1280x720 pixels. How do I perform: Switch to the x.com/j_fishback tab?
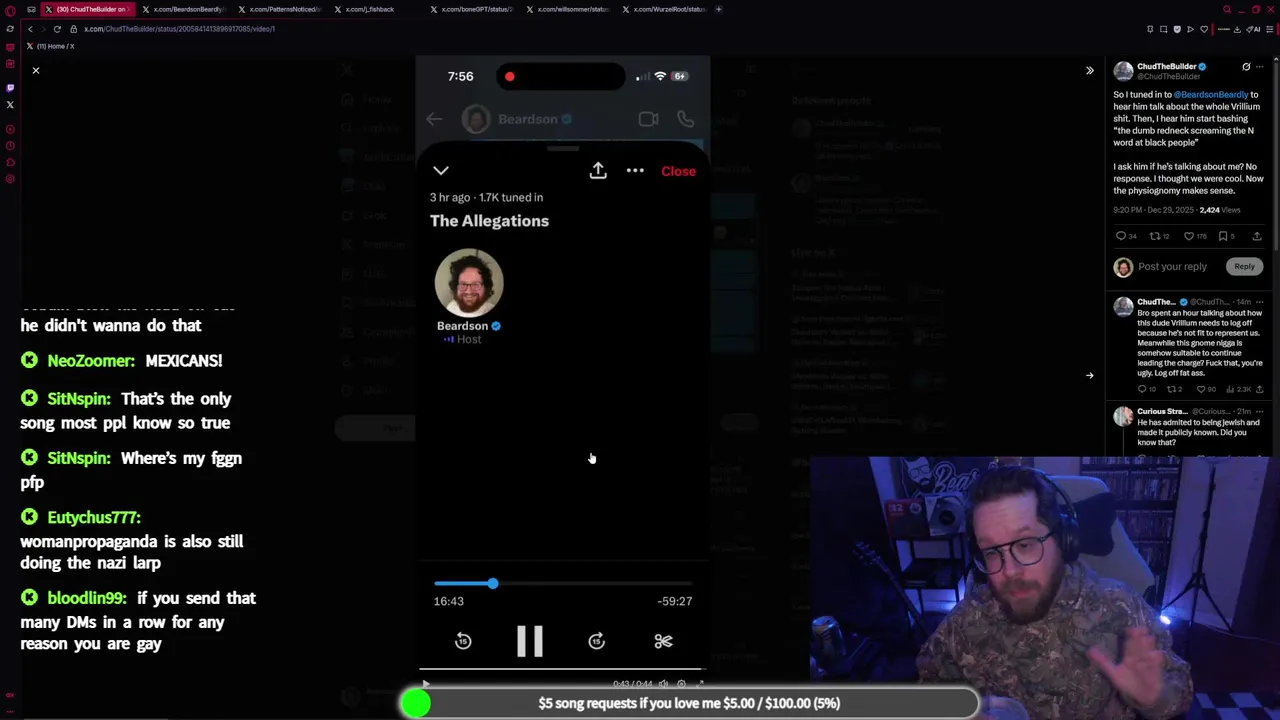point(376,9)
